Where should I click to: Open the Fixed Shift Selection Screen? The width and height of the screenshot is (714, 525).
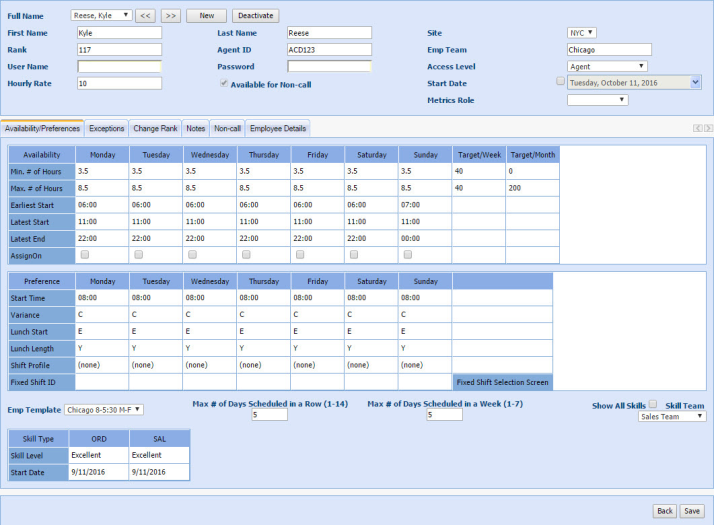(502, 382)
